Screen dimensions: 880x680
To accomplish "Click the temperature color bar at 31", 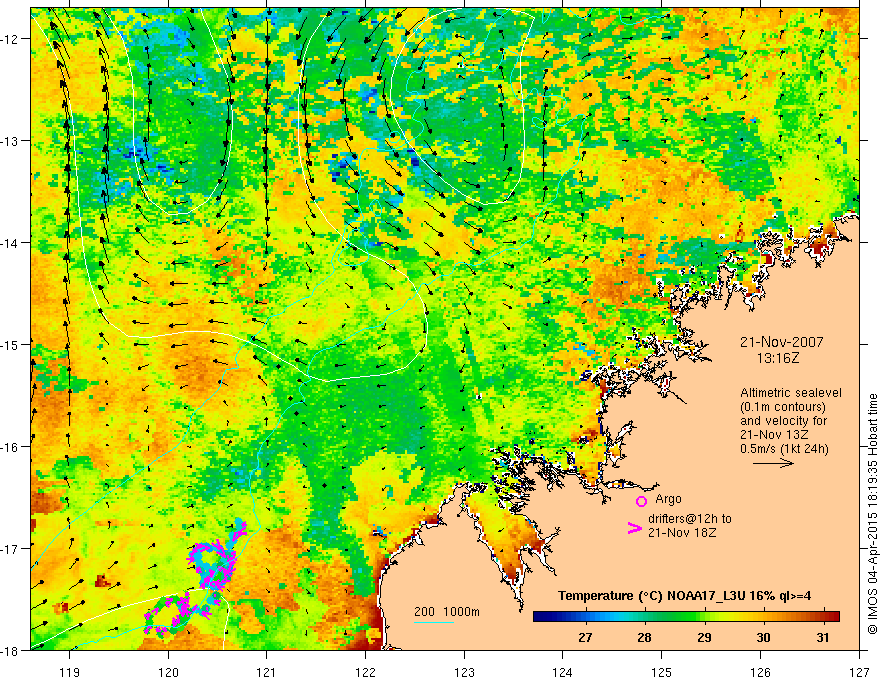I will click(823, 616).
